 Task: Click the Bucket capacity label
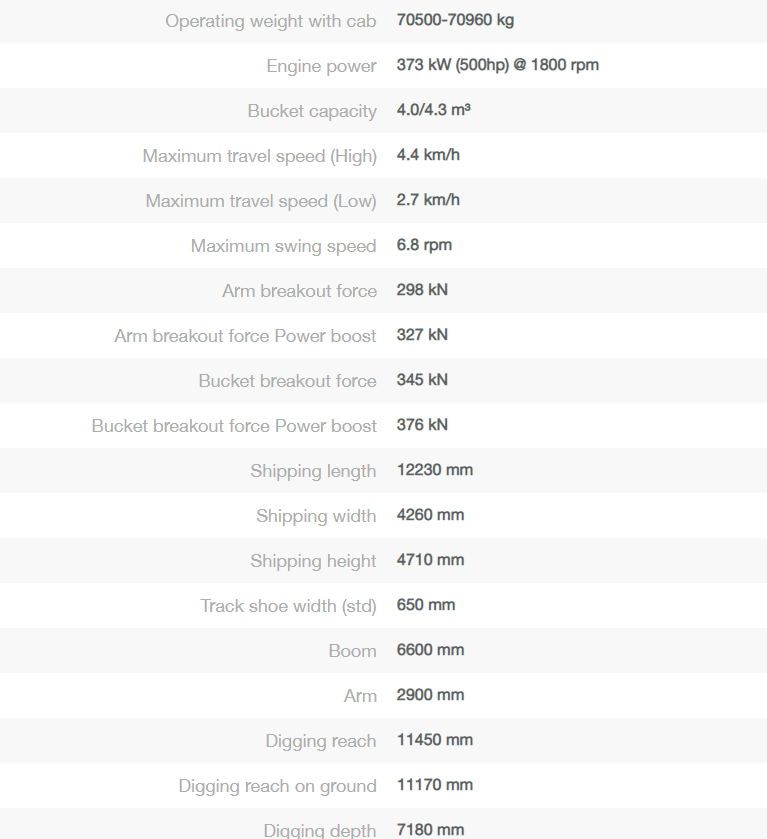(x=312, y=111)
